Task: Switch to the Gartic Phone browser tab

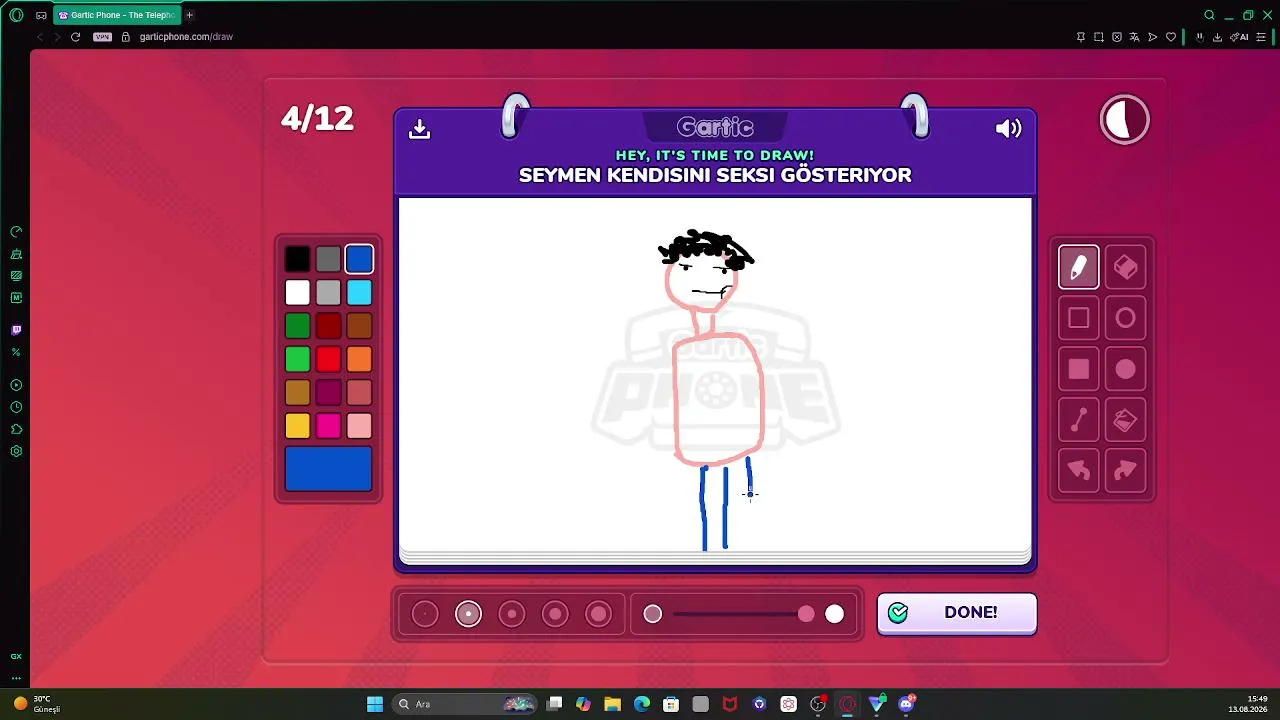Action: pyautogui.click(x=117, y=15)
